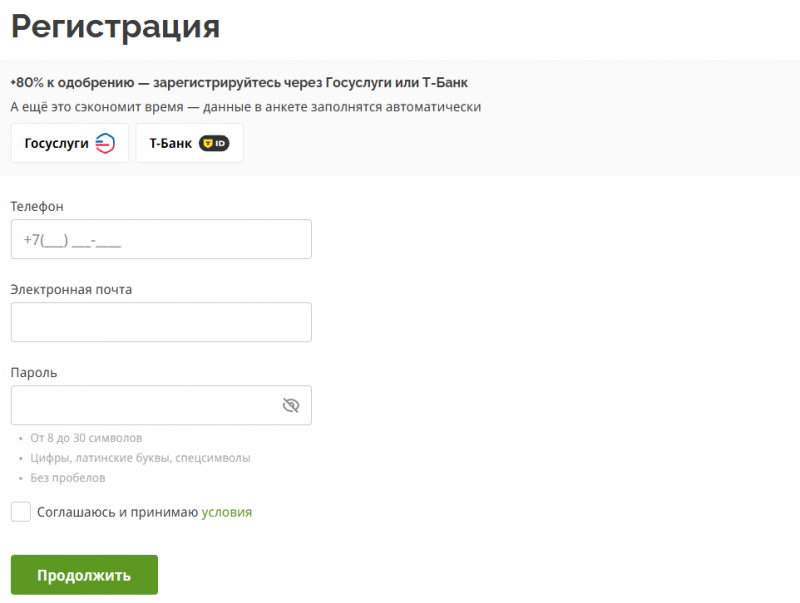Click the Соглашаюсь и принимаю label text

click(117, 512)
